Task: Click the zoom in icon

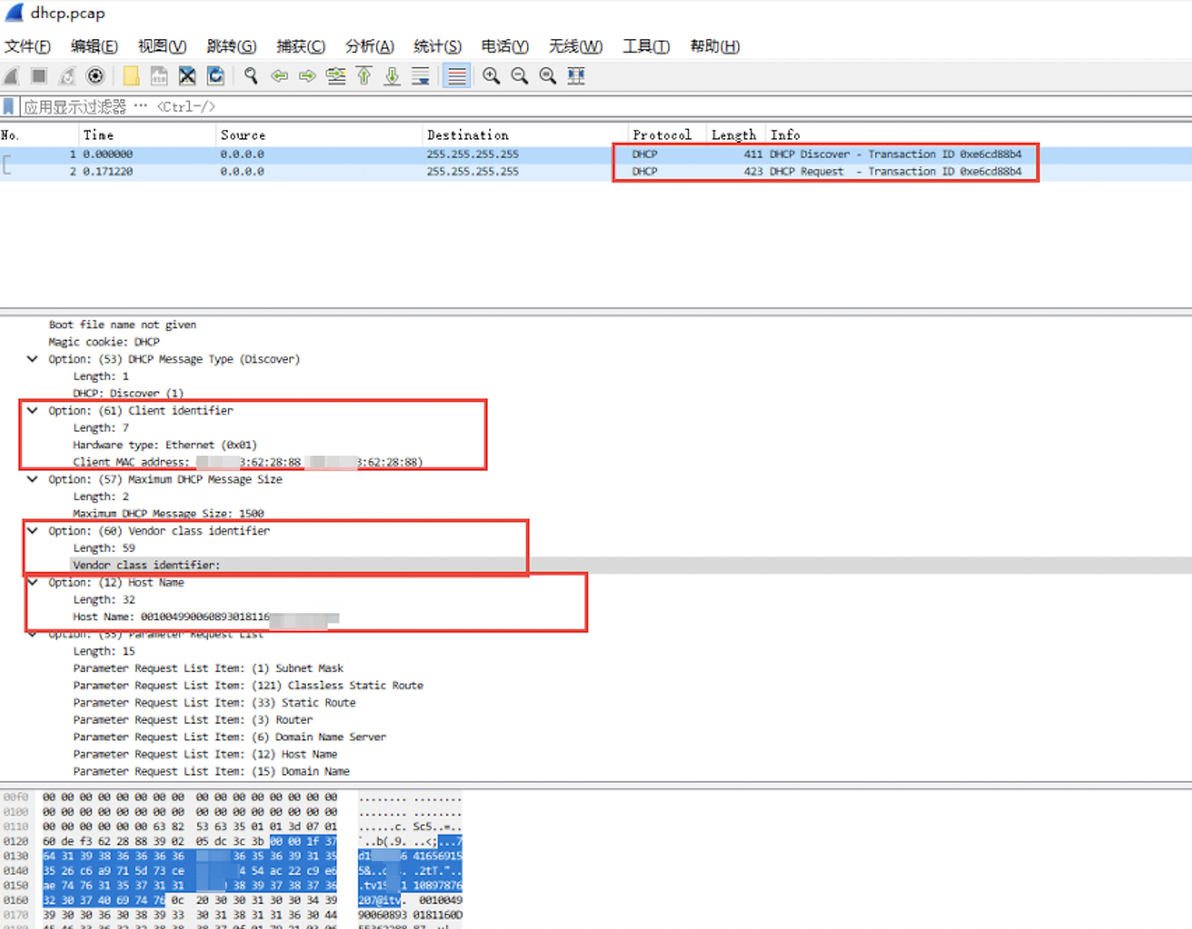Action: (491, 76)
